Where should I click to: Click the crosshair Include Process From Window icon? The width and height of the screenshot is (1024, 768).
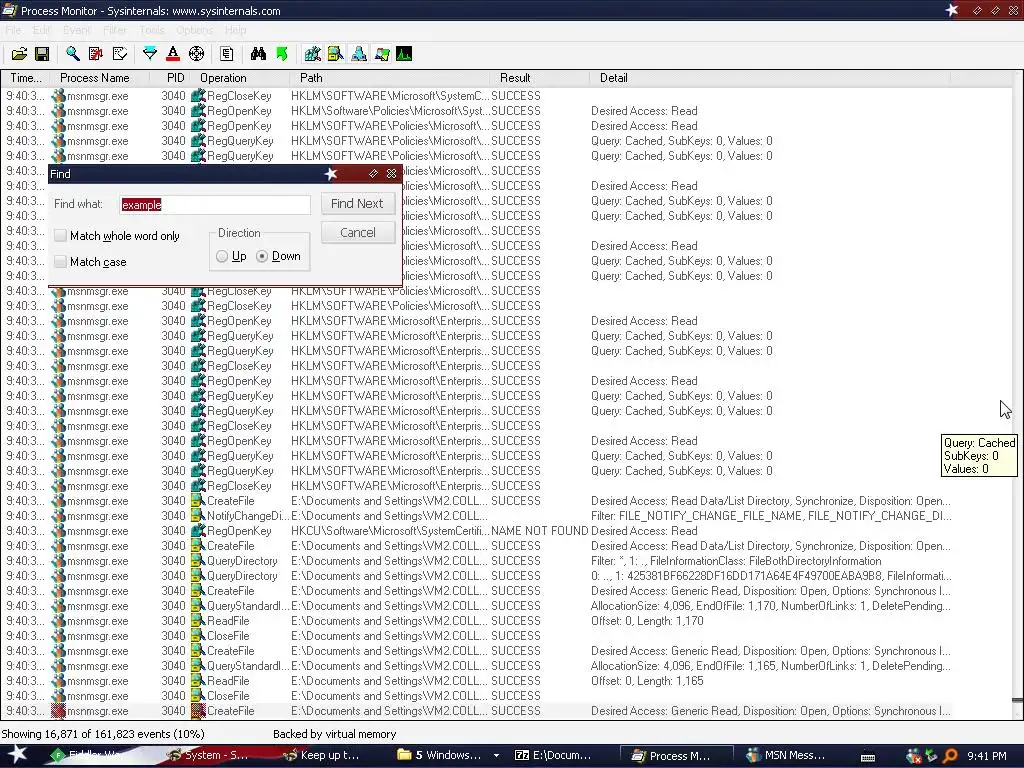(x=196, y=54)
